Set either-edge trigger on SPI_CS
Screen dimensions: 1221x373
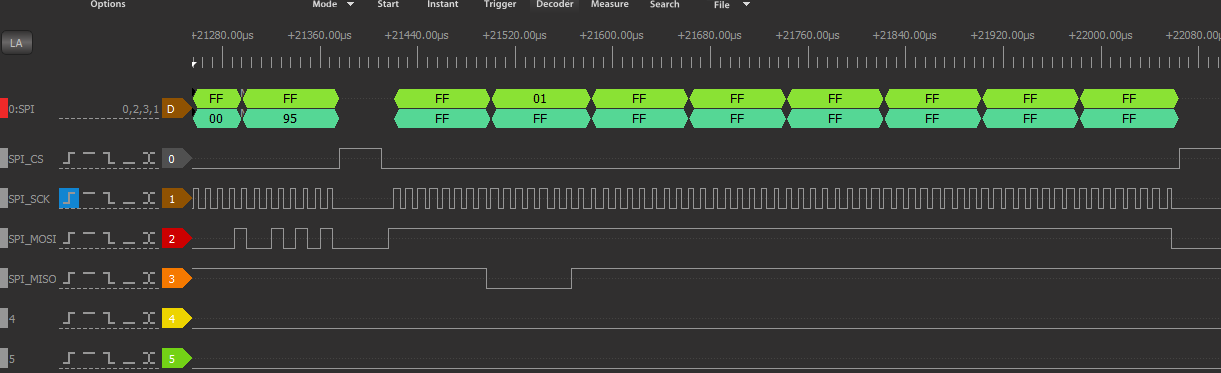[x=148, y=159]
